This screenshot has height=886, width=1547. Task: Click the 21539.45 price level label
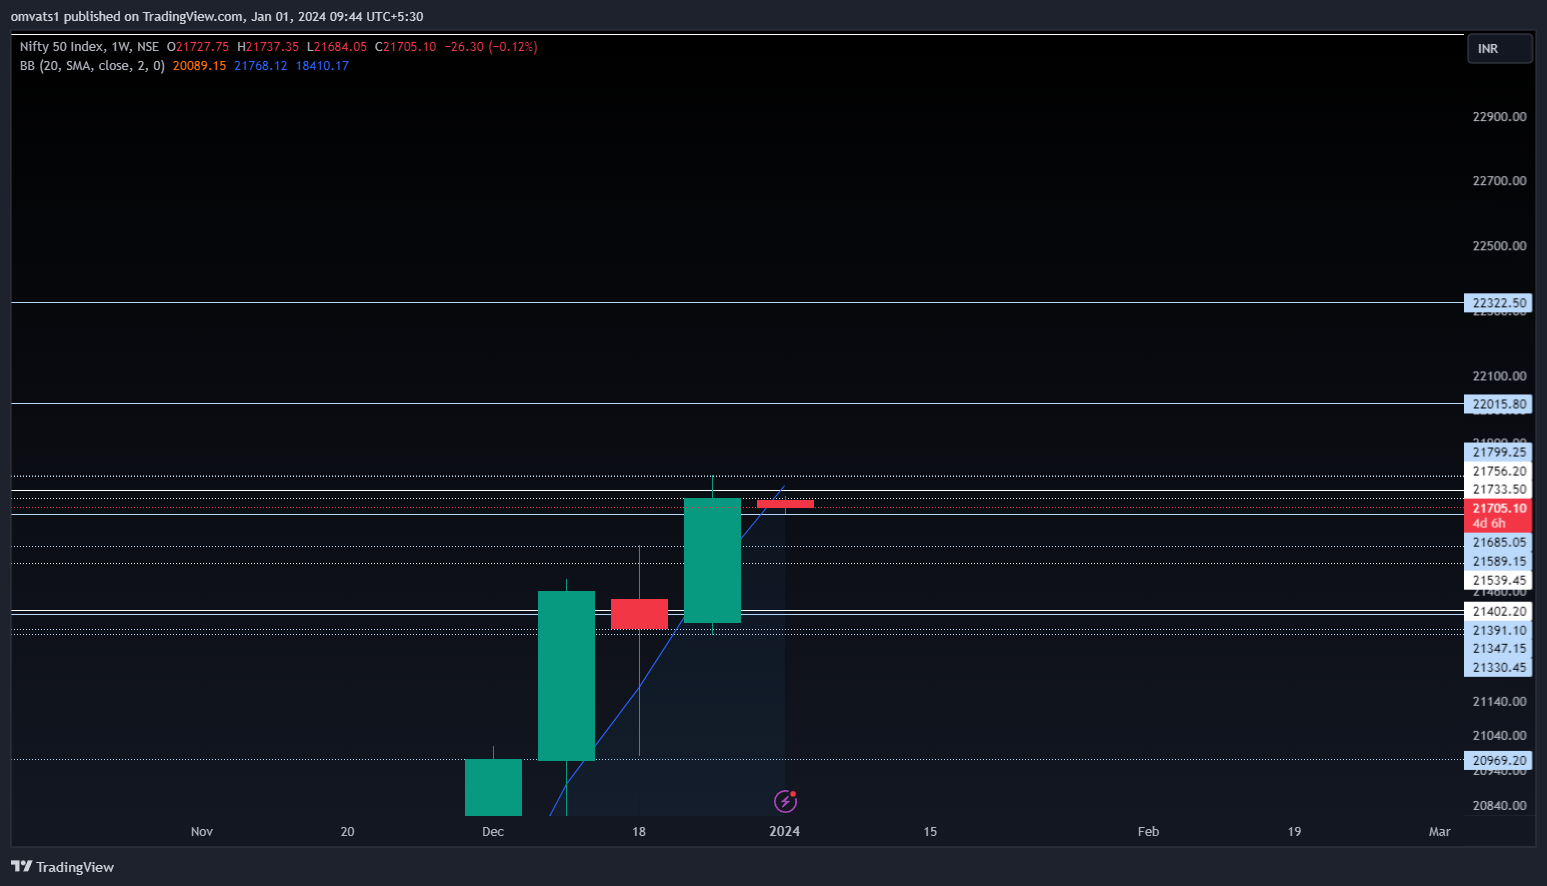click(x=1498, y=580)
